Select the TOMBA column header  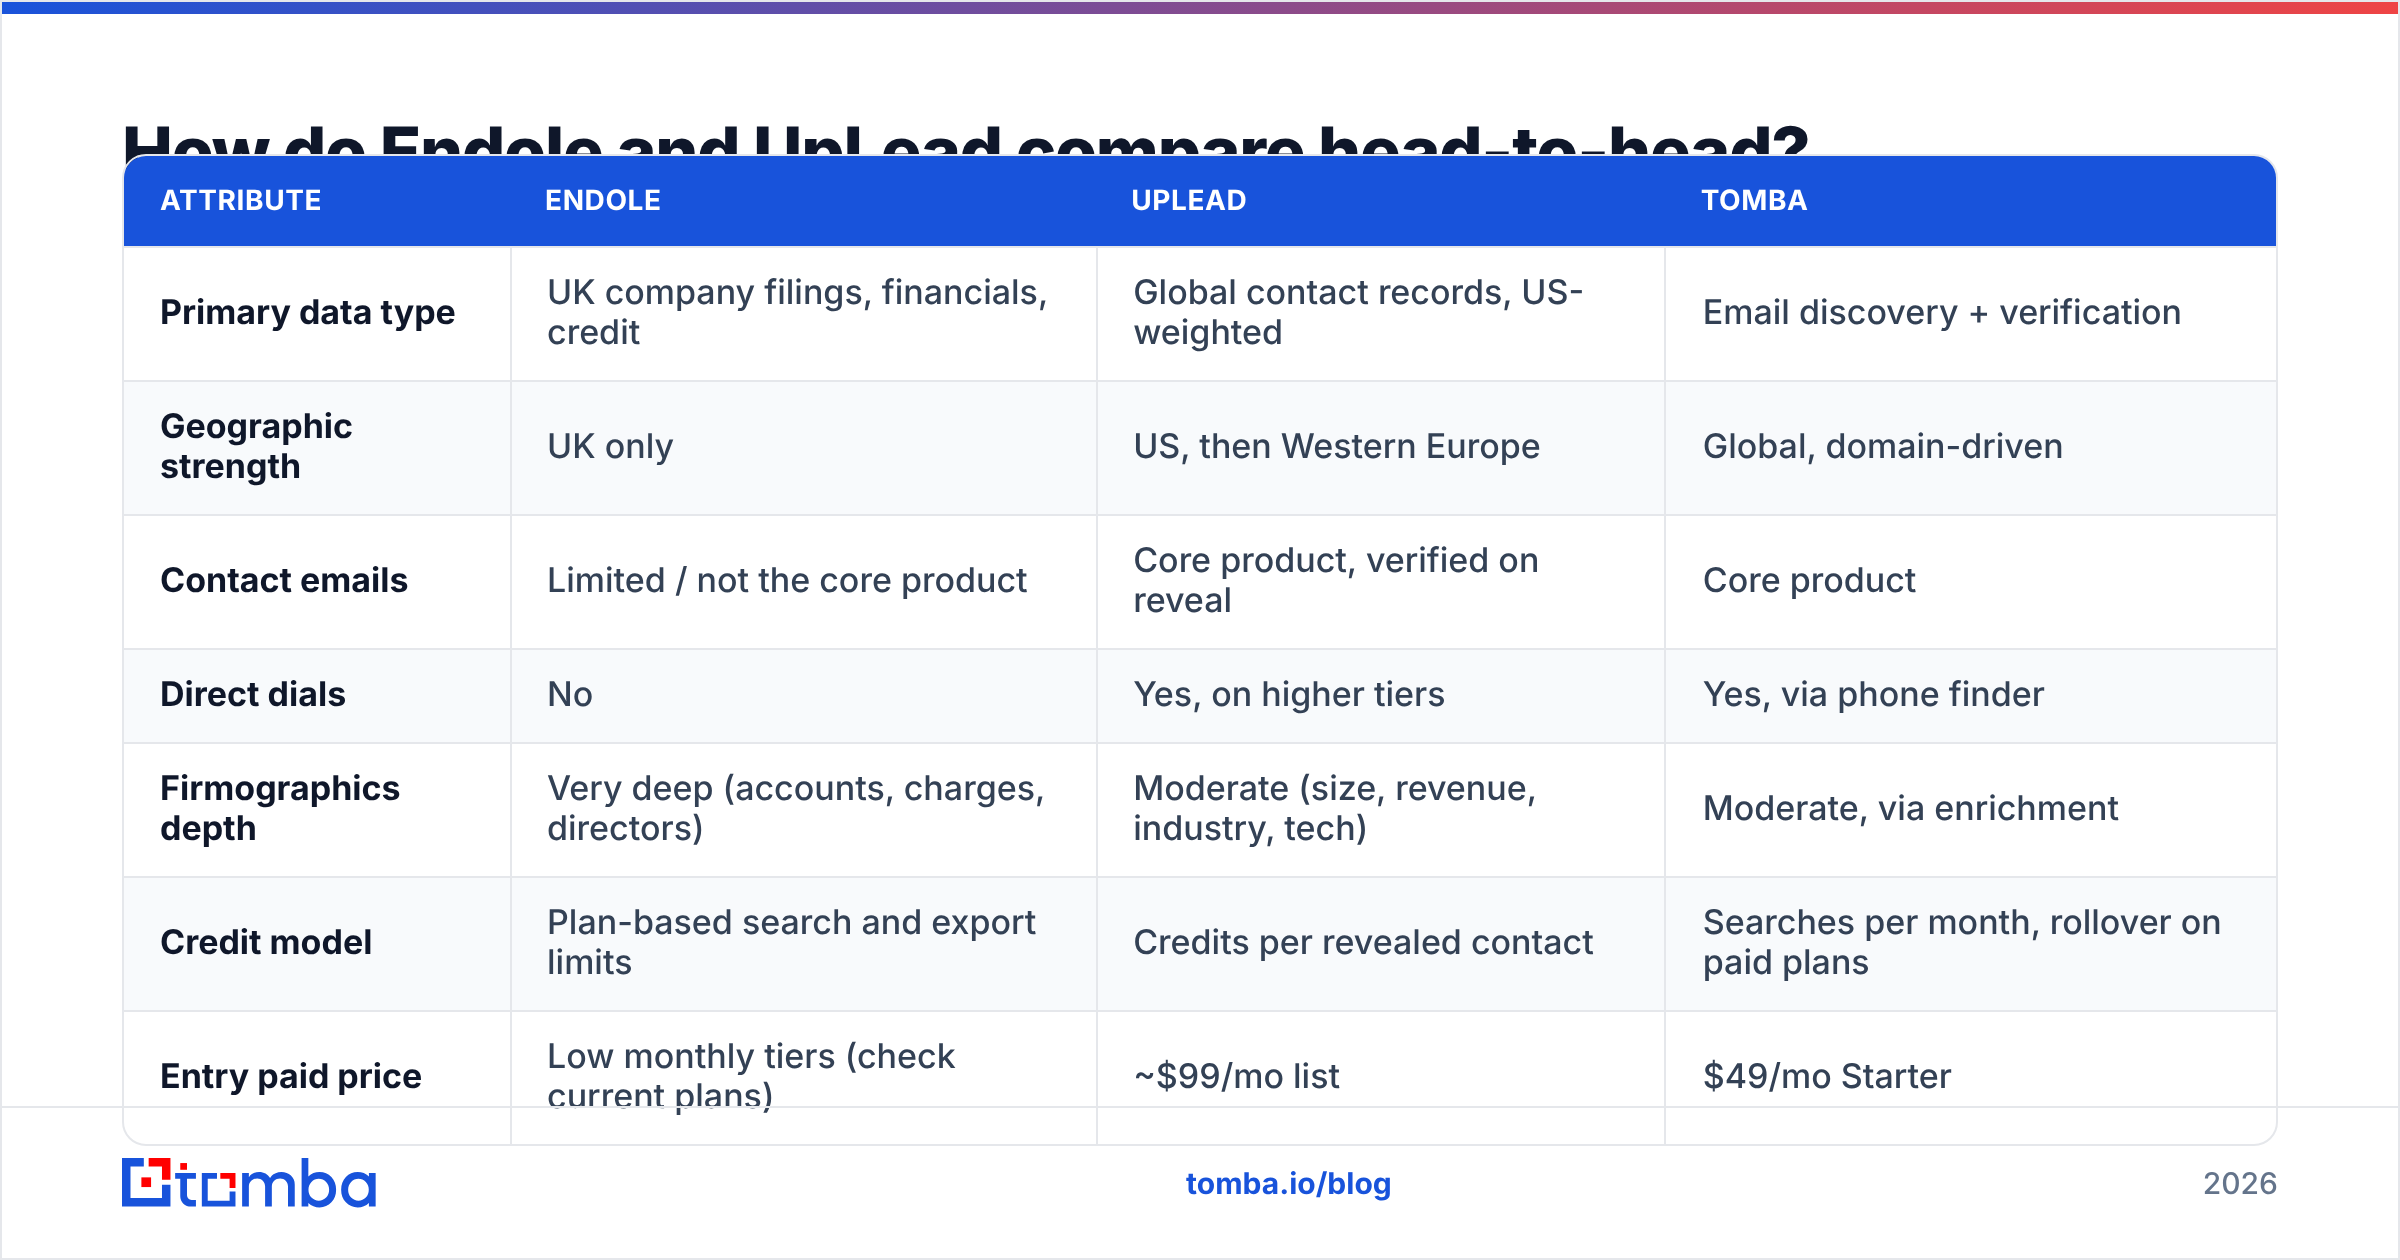point(1754,200)
